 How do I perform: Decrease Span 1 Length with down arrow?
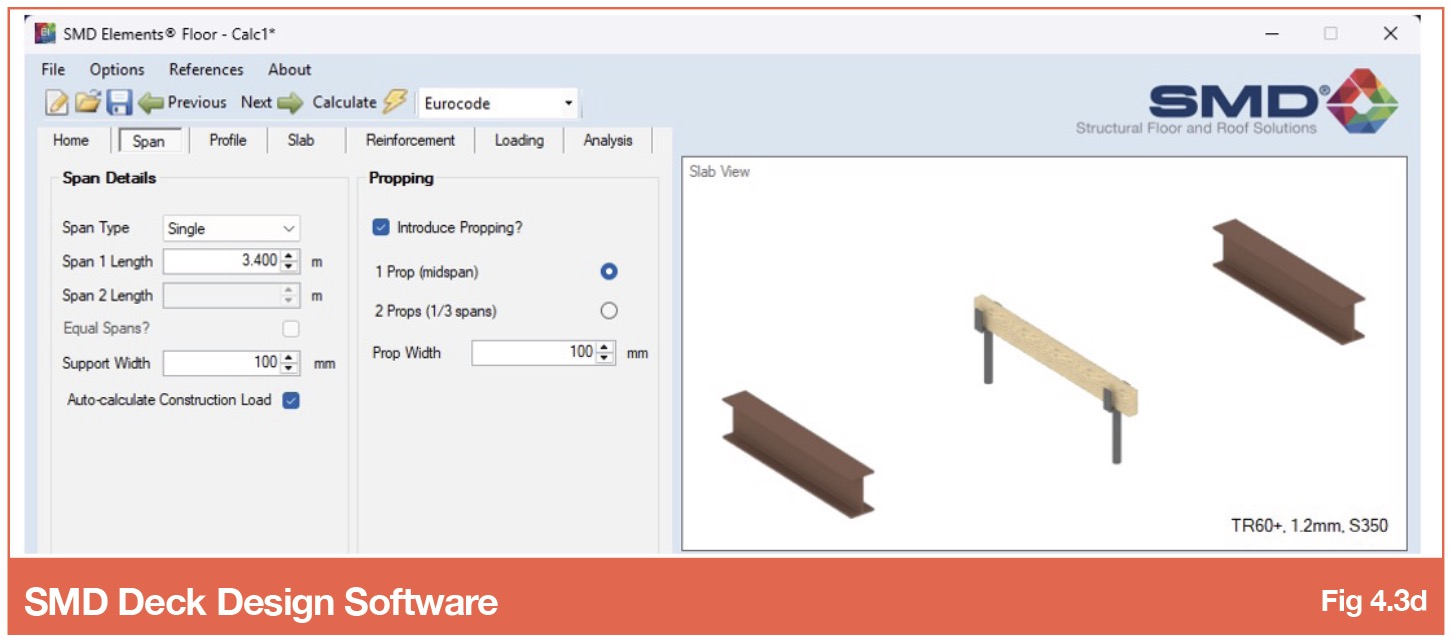coord(290,267)
